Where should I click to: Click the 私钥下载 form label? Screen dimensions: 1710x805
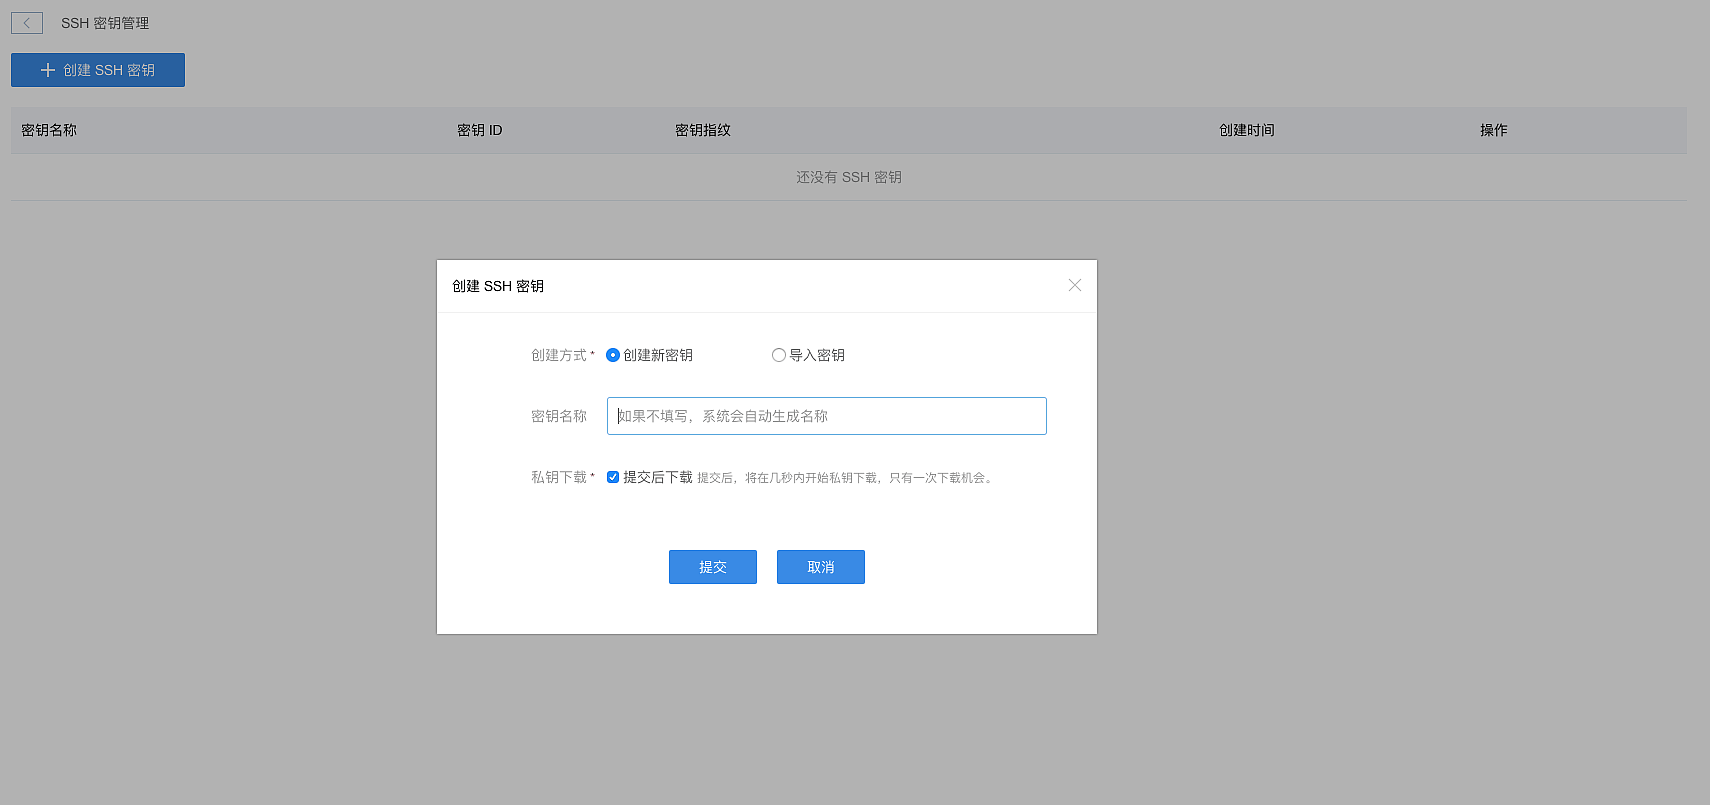559,477
